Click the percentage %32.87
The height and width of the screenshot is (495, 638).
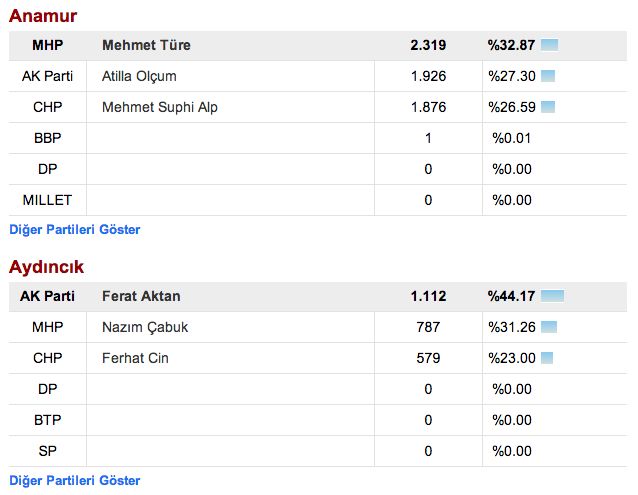511,45
